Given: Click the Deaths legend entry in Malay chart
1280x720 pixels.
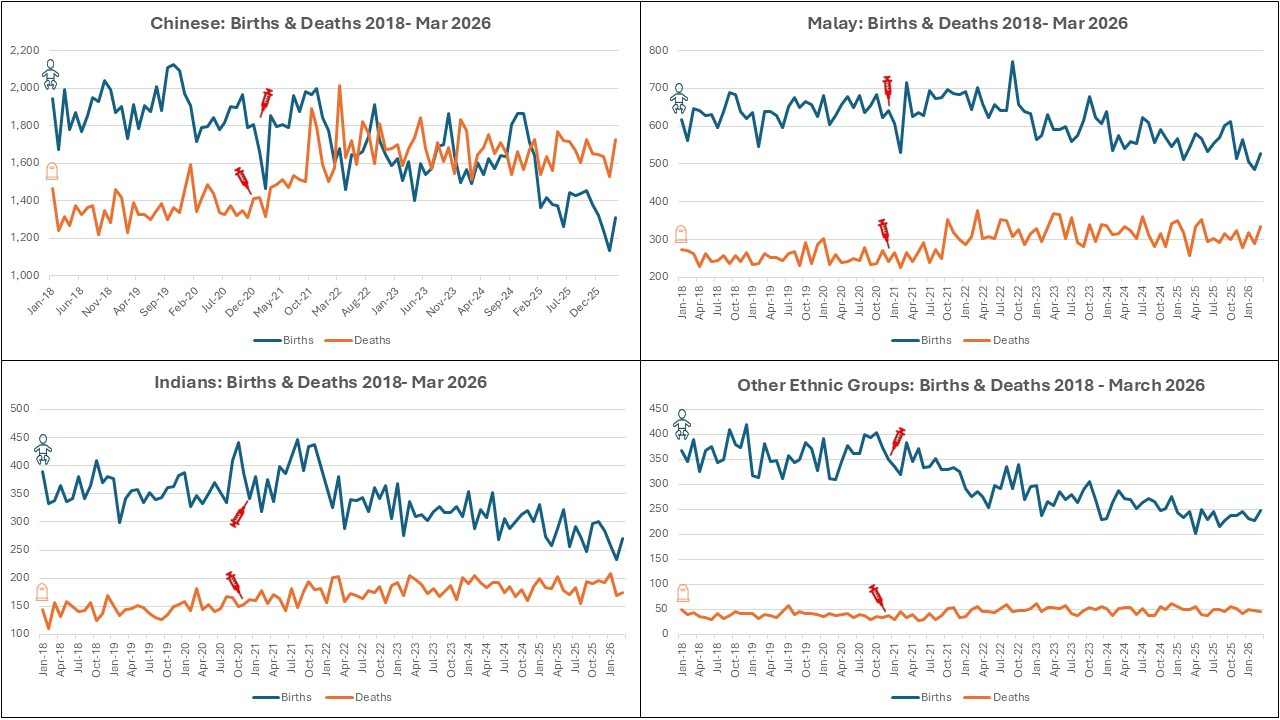Looking at the screenshot, I should point(1000,340).
